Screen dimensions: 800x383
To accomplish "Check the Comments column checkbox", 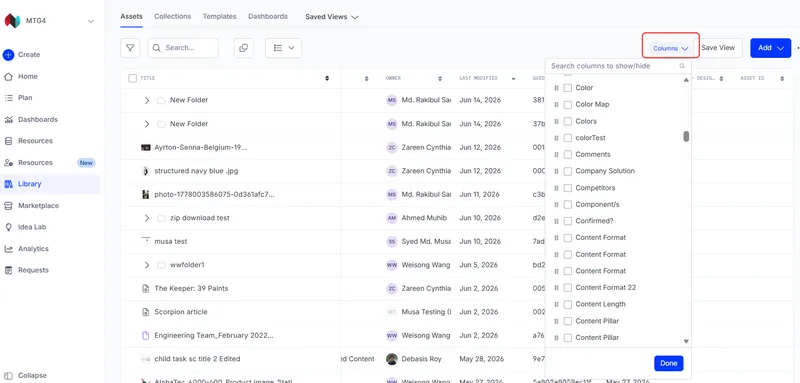I will pyautogui.click(x=567, y=155).
